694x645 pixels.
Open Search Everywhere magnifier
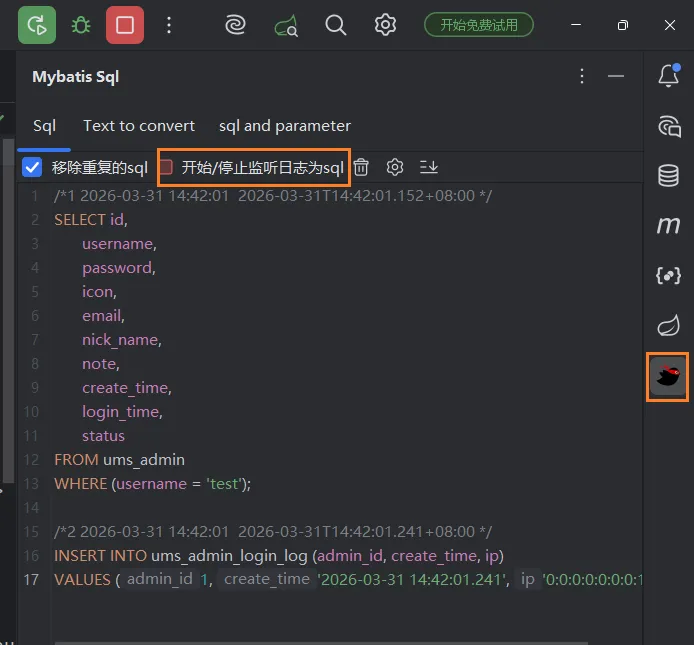coord(335,25)
